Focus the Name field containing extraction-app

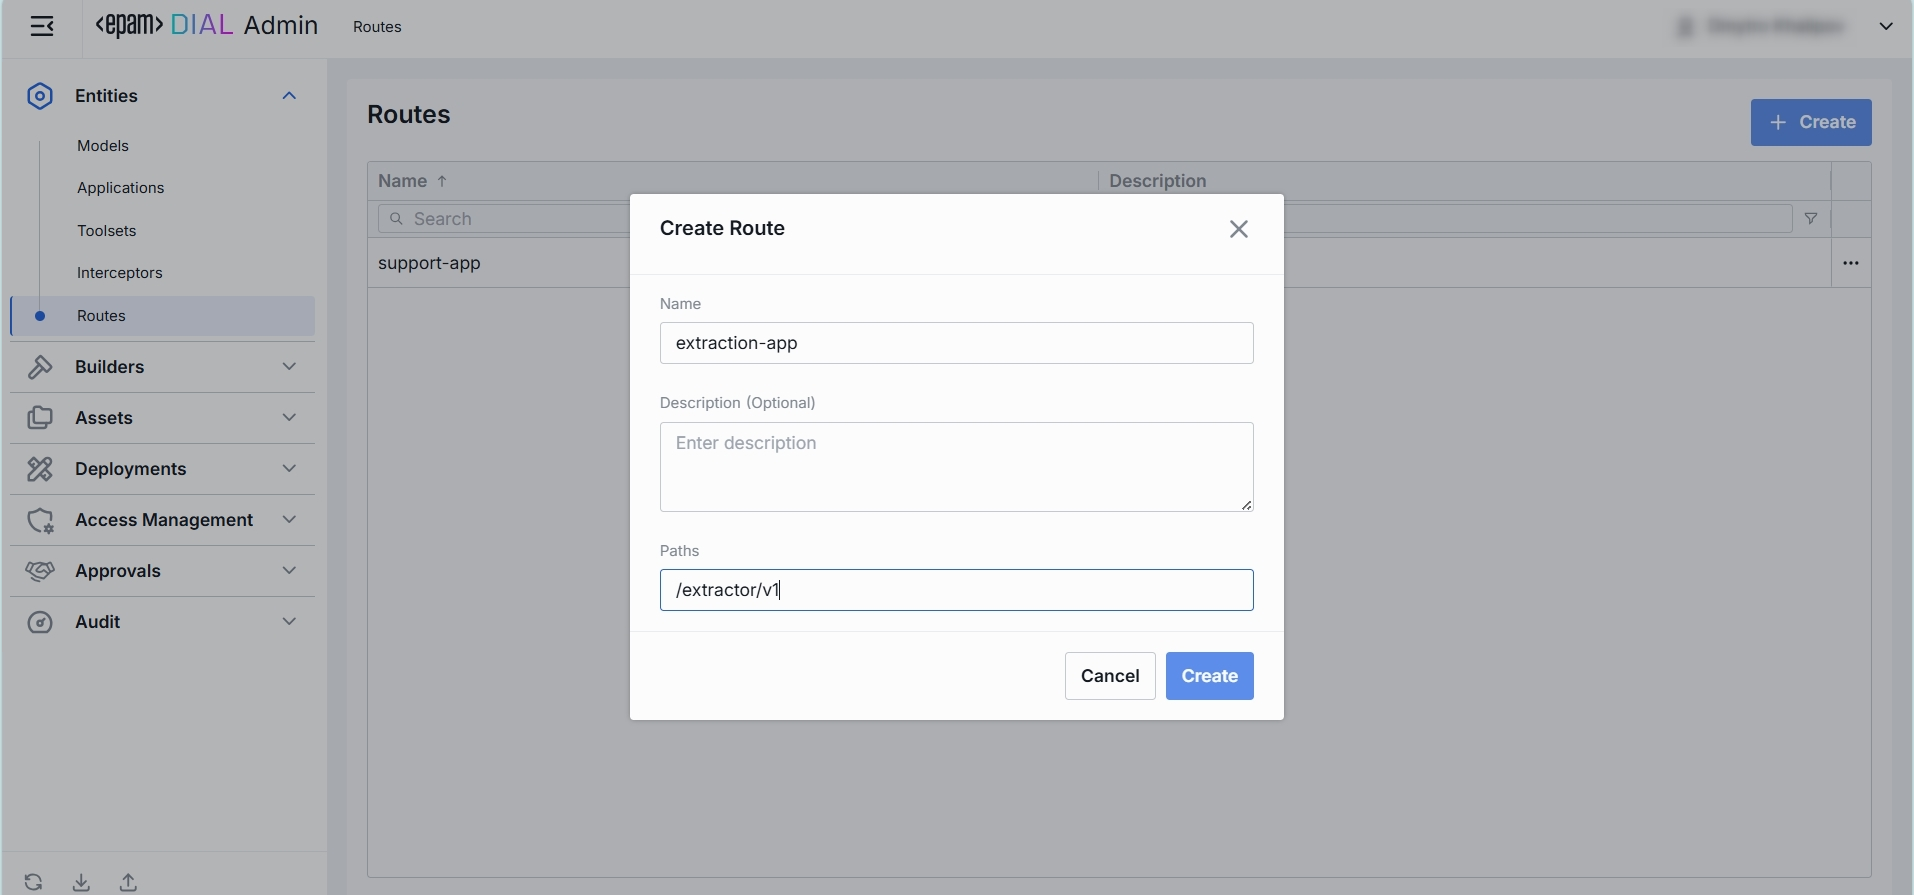(956, 343)
